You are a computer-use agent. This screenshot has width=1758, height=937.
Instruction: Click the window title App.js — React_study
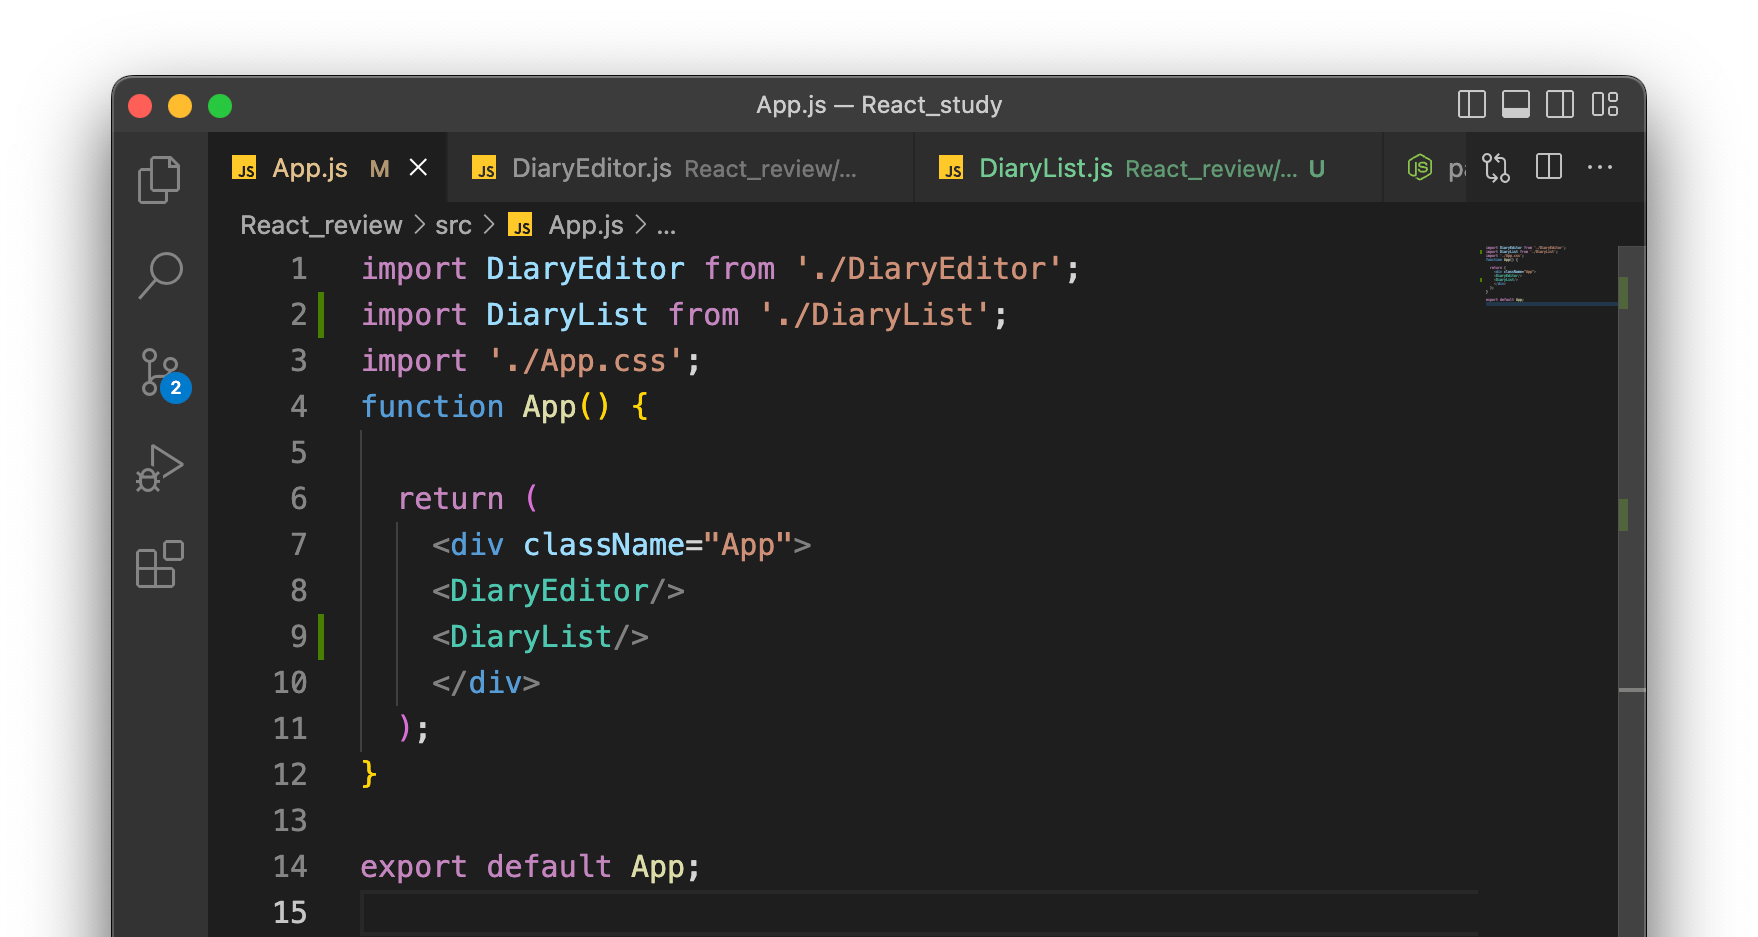(879, 105)
